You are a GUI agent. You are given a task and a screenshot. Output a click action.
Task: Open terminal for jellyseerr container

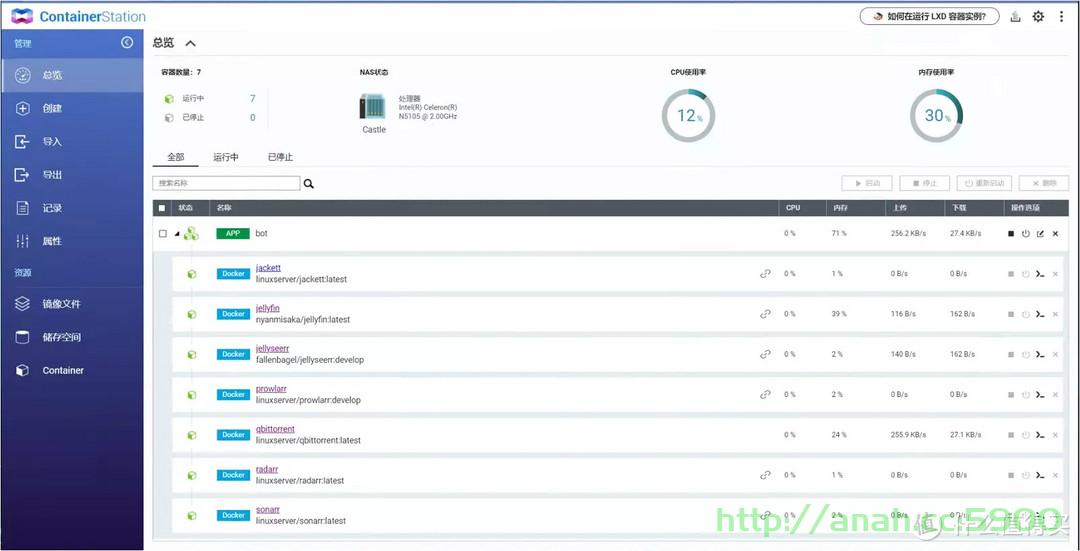(1040, 355)
